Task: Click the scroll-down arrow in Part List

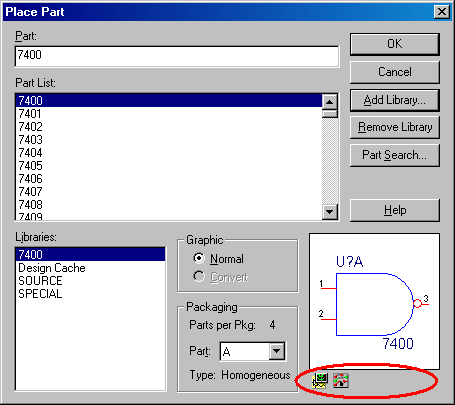Action: click(330, 211)
